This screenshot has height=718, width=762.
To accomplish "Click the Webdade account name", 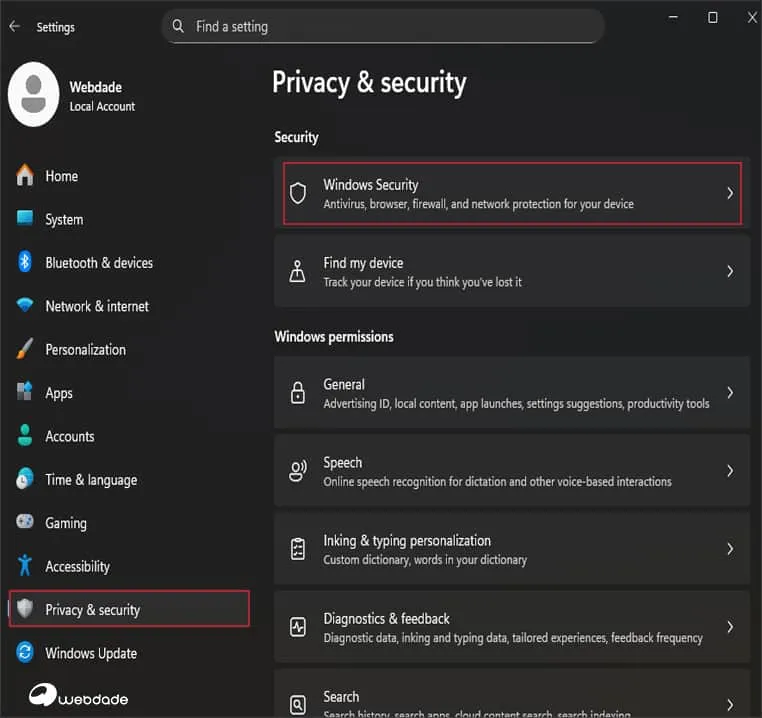I will (x=96, y=88).
